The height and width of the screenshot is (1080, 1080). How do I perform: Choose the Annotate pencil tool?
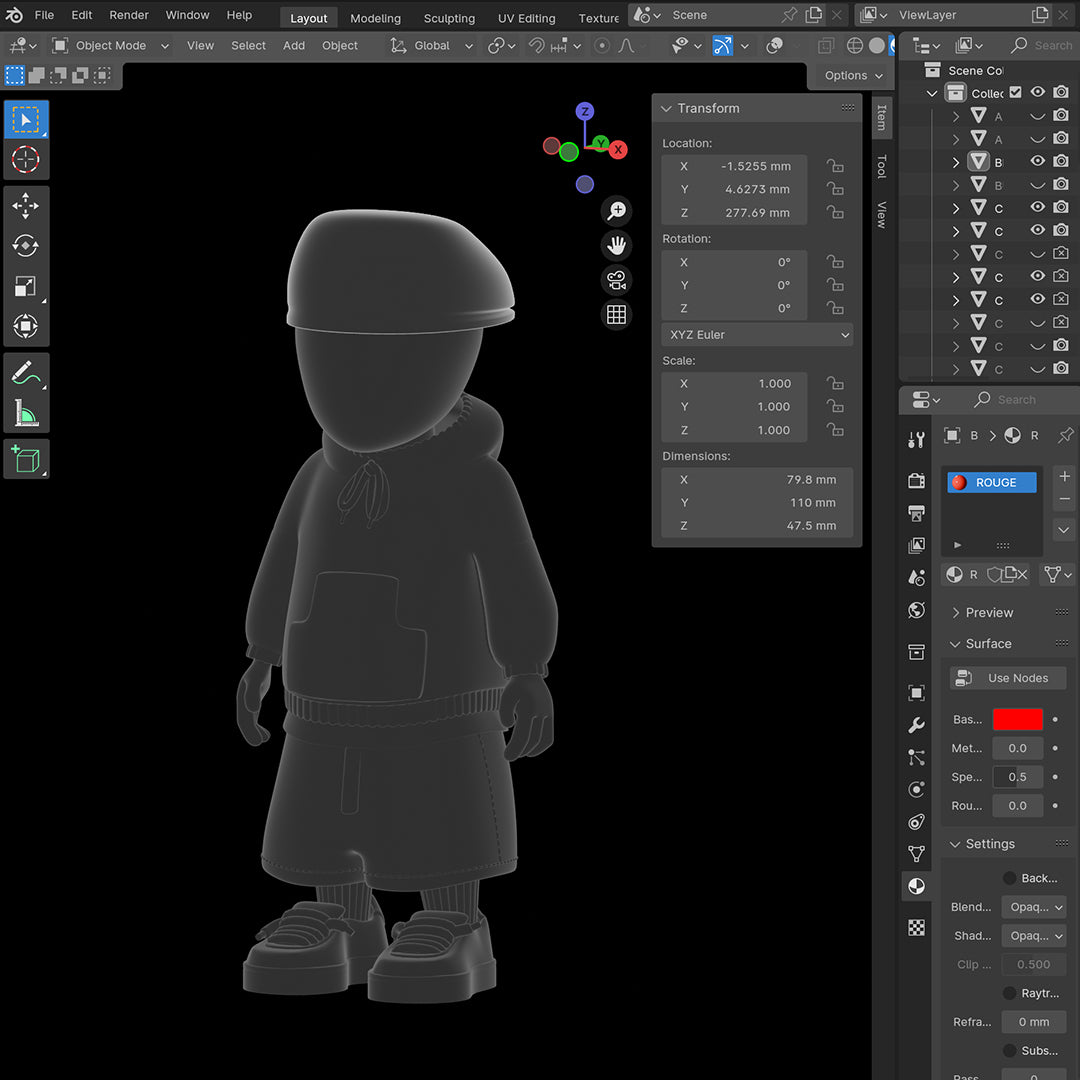point(25,373)
